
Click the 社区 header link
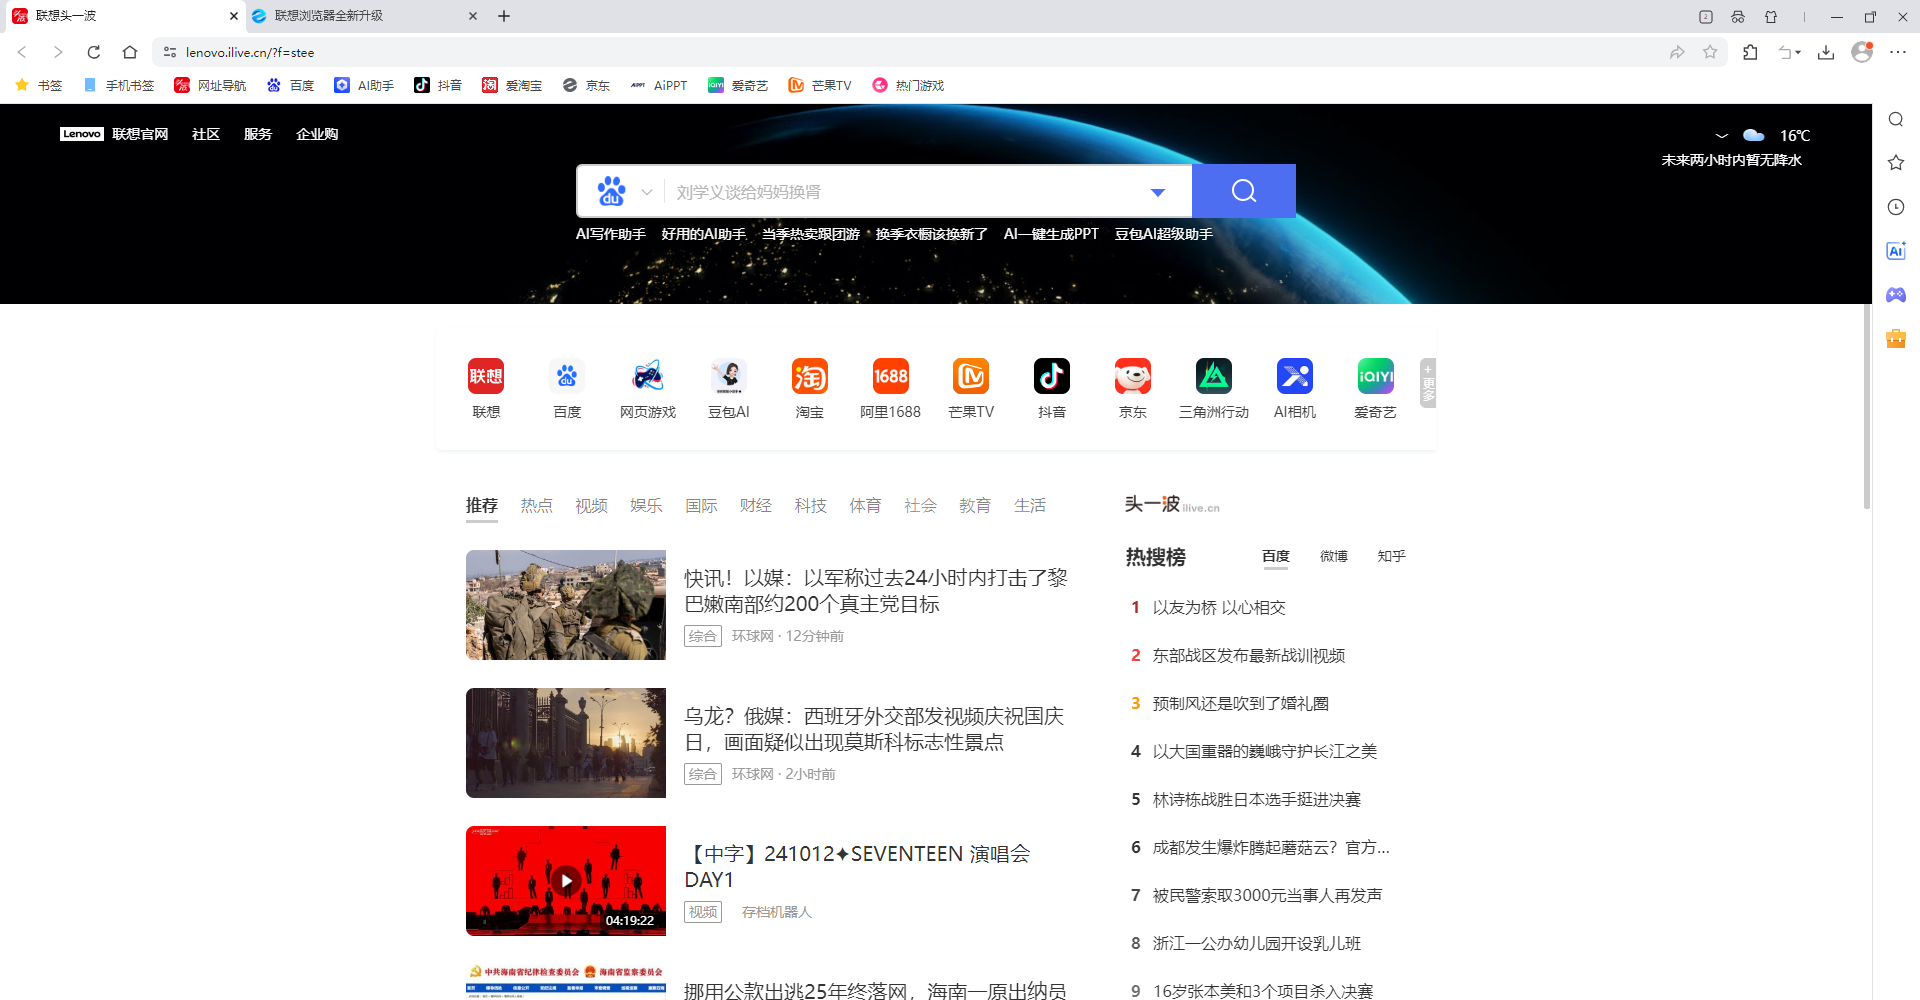pos(206,134)
